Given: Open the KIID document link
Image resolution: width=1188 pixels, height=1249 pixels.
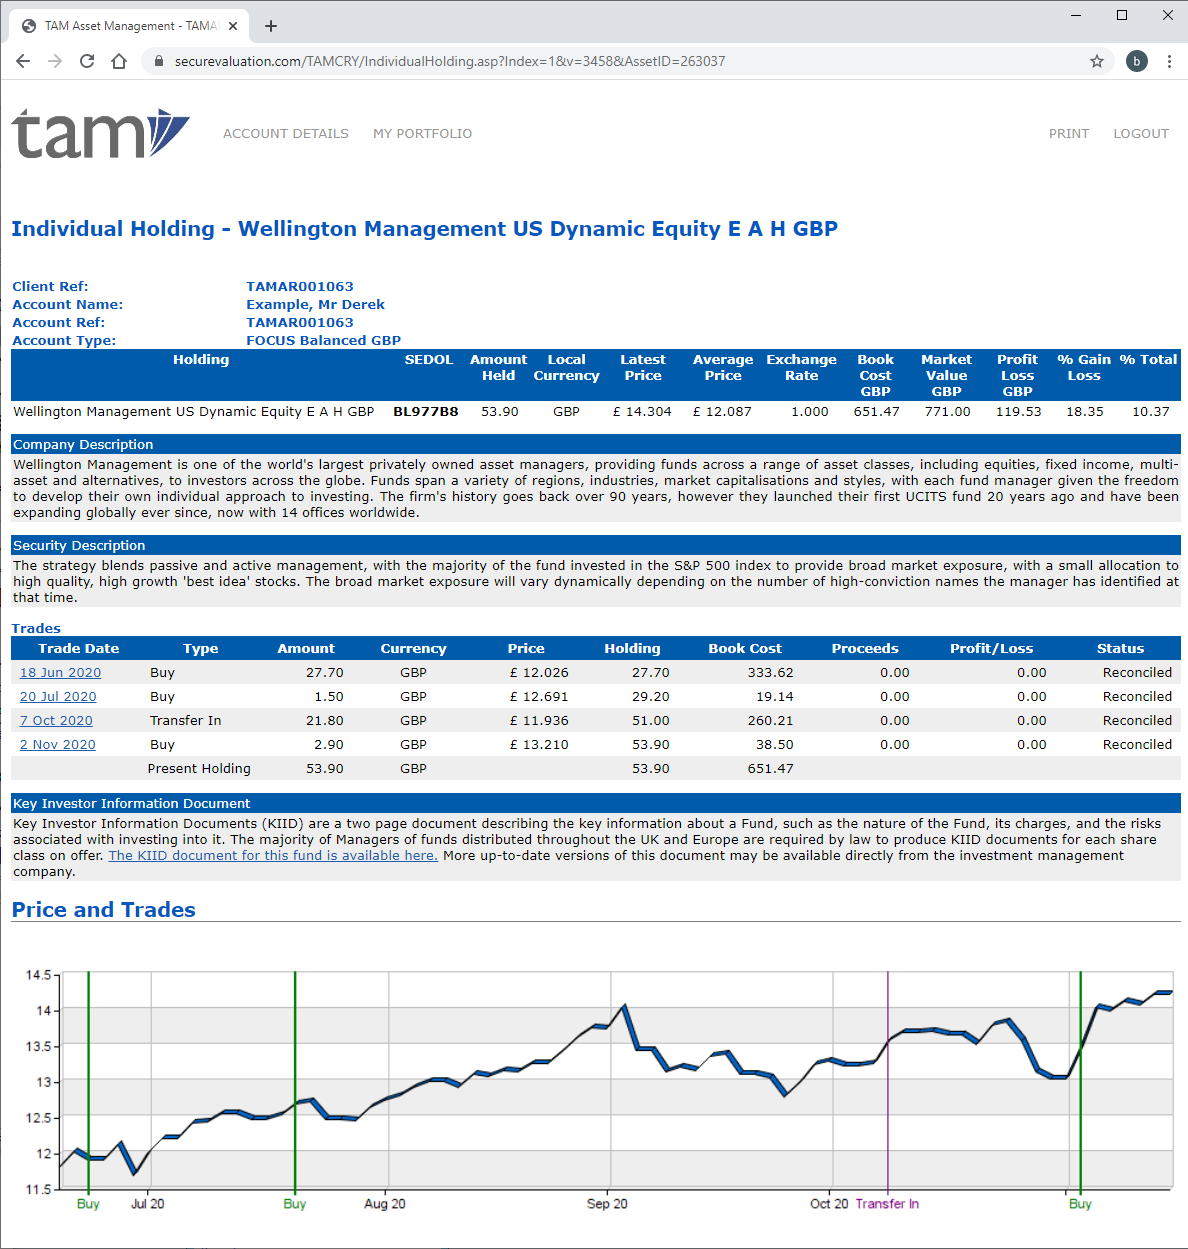Looking at the screenshot, I should (x=273, y=855).
